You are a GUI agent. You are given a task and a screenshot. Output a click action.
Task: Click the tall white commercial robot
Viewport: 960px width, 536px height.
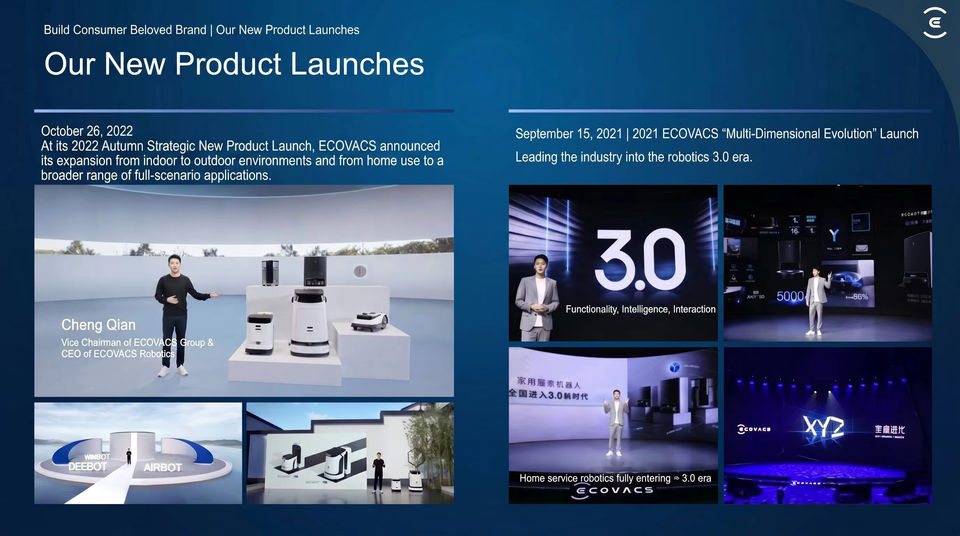(x=310, y=323)
